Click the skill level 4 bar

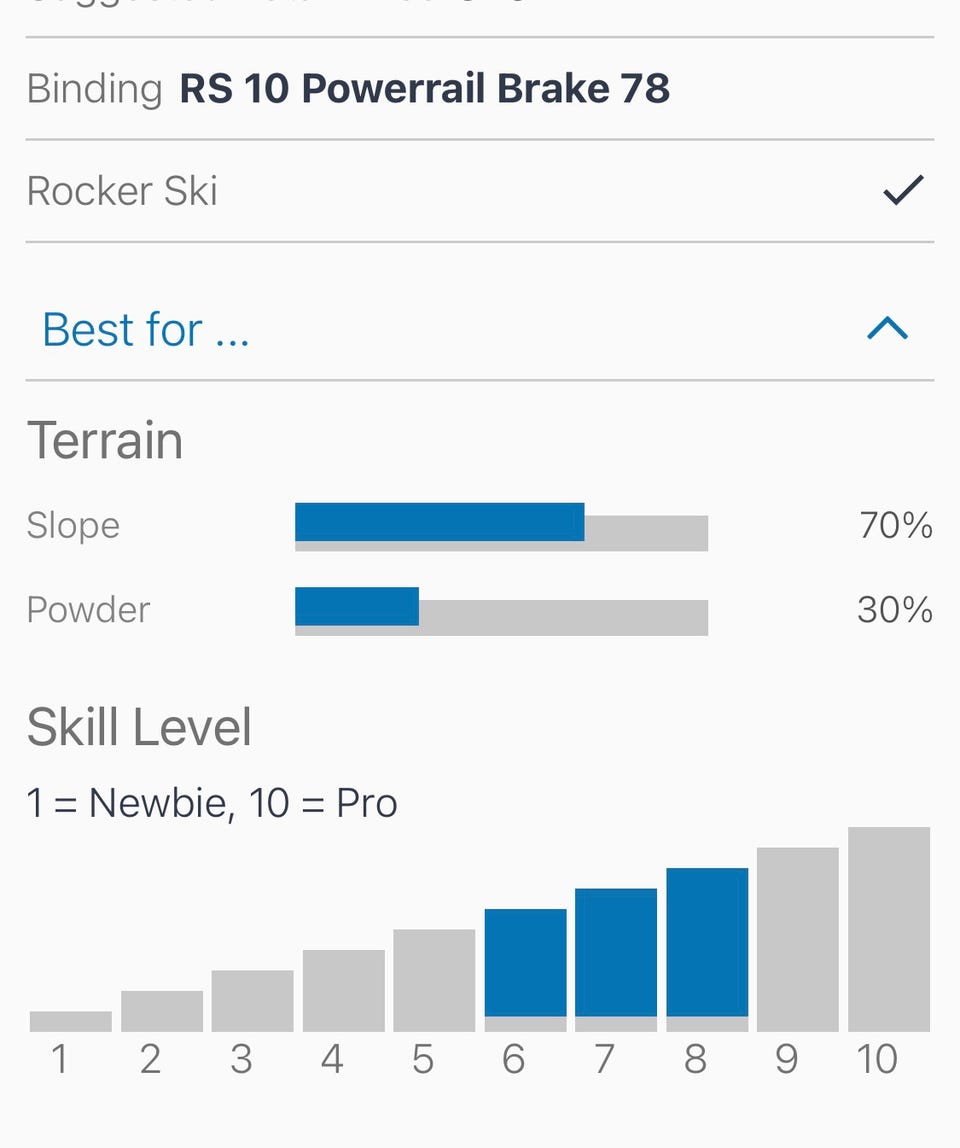pos(343,989)
